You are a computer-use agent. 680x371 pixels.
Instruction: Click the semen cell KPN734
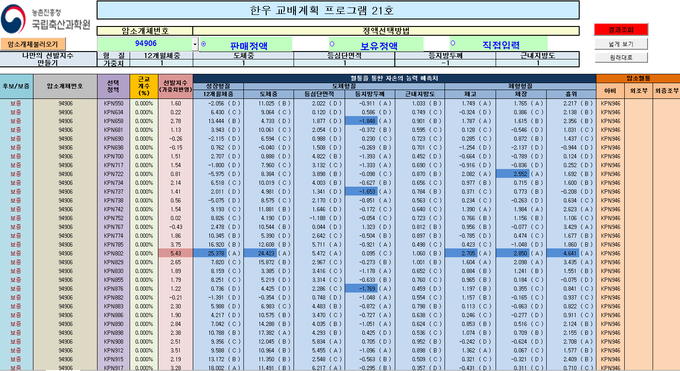[114, 183]
